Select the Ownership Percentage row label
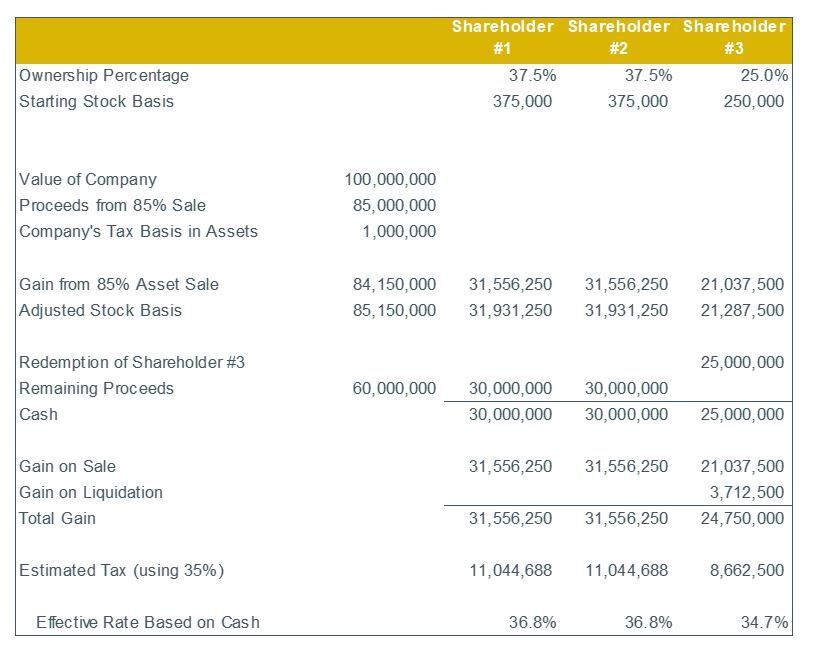Viewport: 816px width, 652px height. (104, 76)
